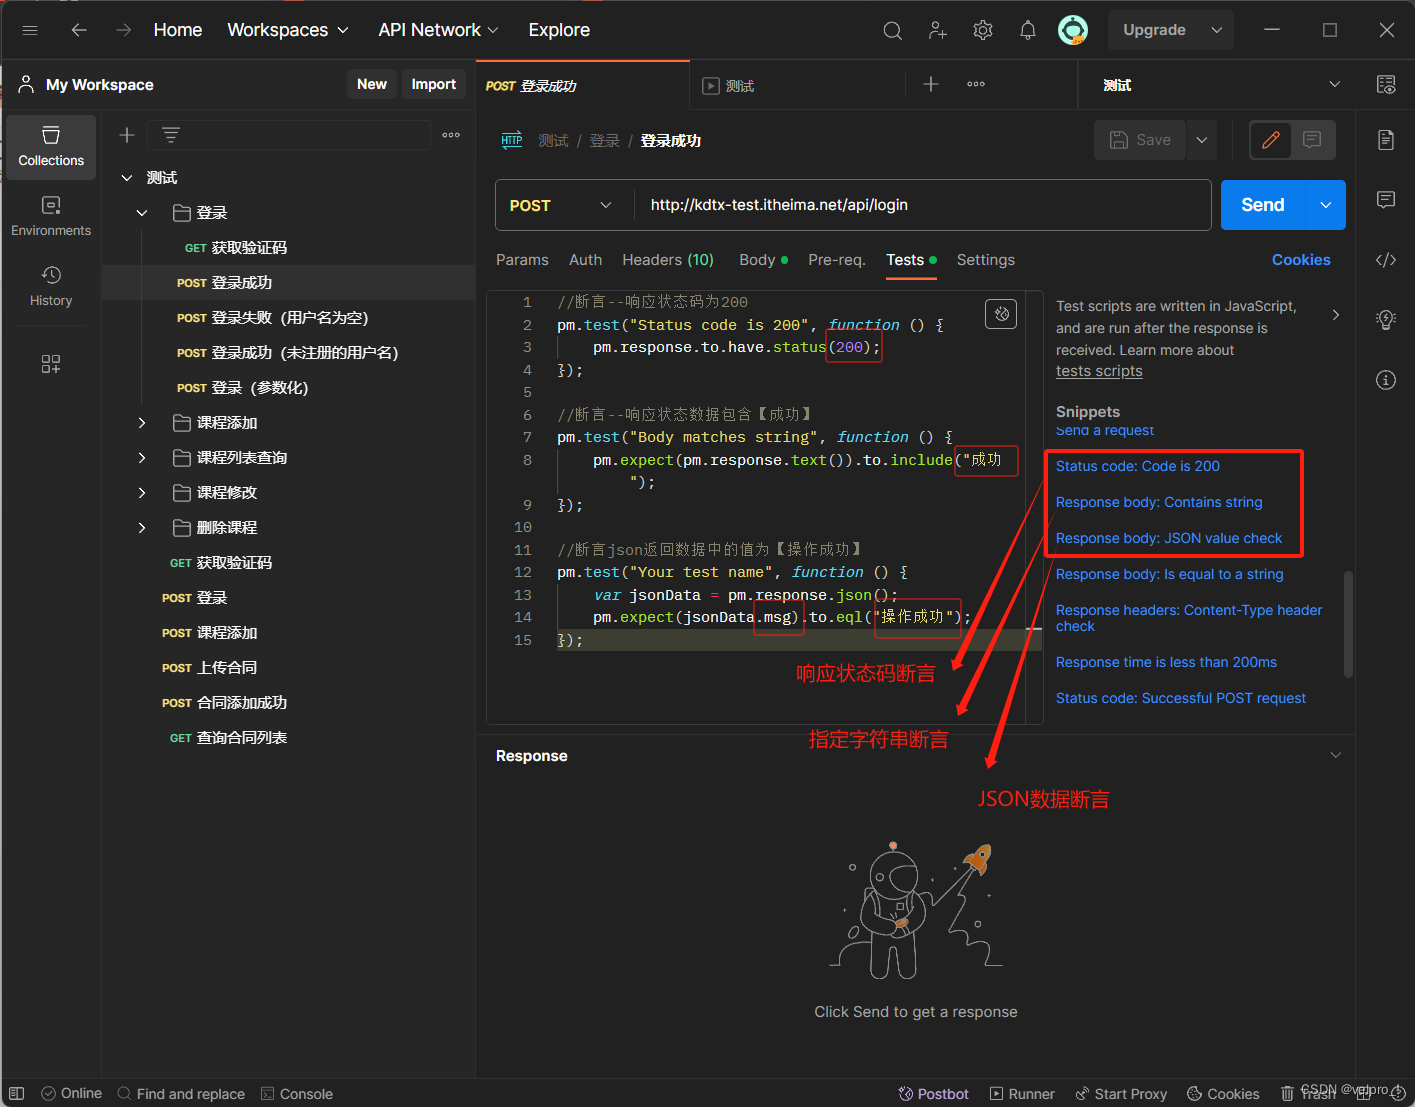Expand the 课程列表查询 folder

(x=142, y=458)
